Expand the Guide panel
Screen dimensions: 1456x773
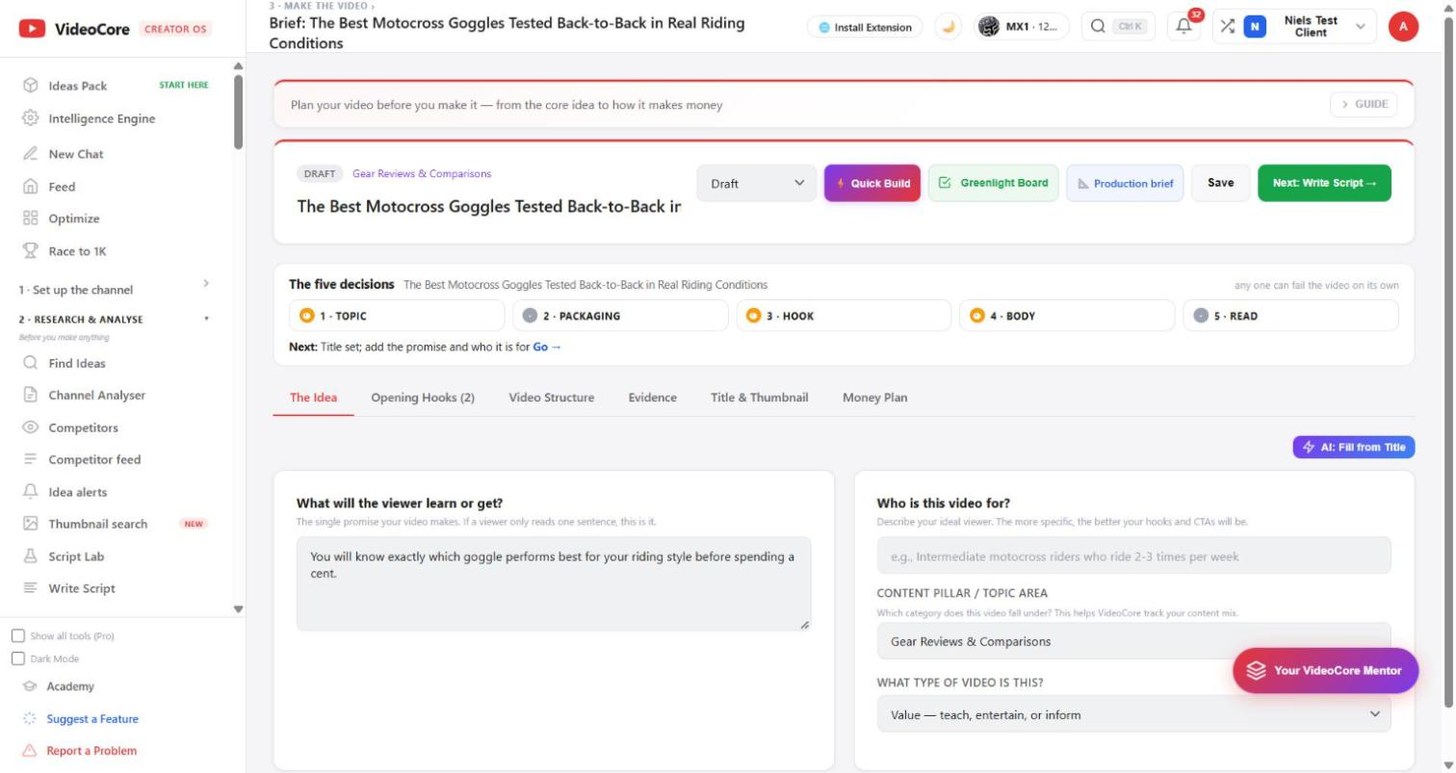click(1364, 104)
